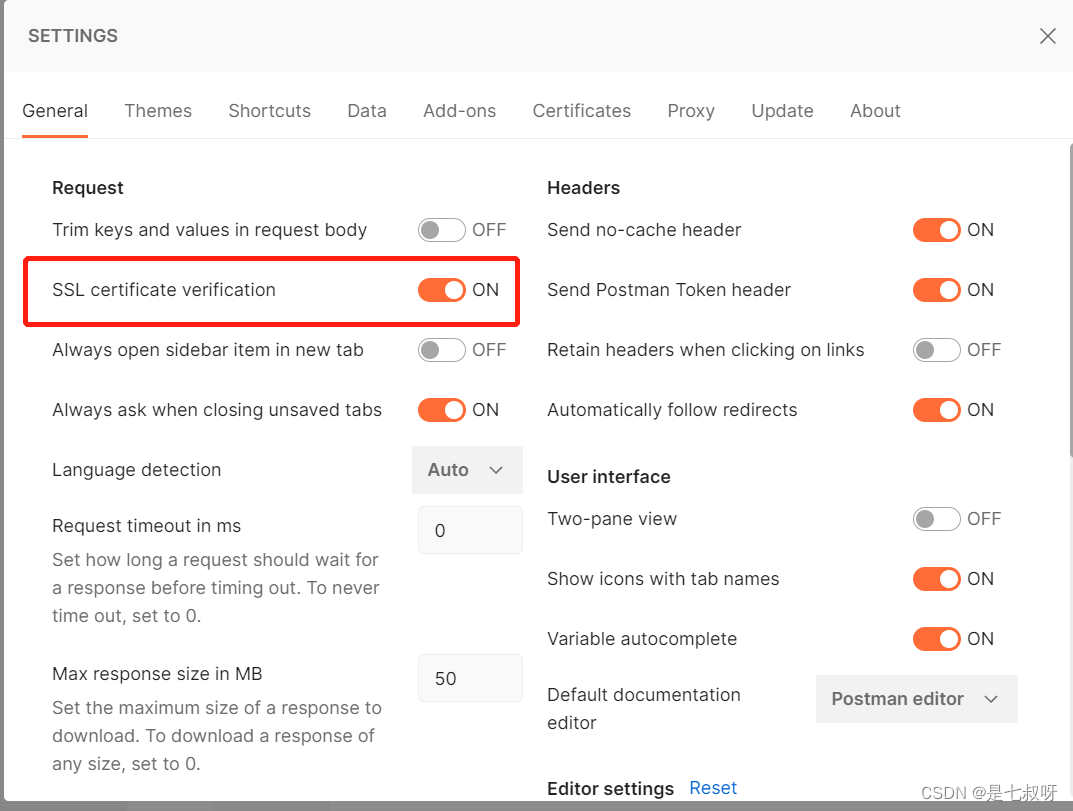Screen dimensions: 1073x811
Task: Enable Always open sidebar item in new tab
Action: 442,350
